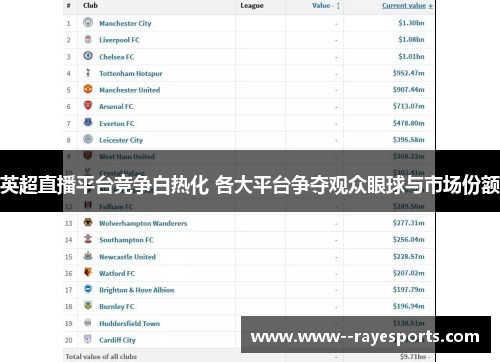500x362 pixels.
Task: Click the $395.58m value cell
Action: coord(409,140)
